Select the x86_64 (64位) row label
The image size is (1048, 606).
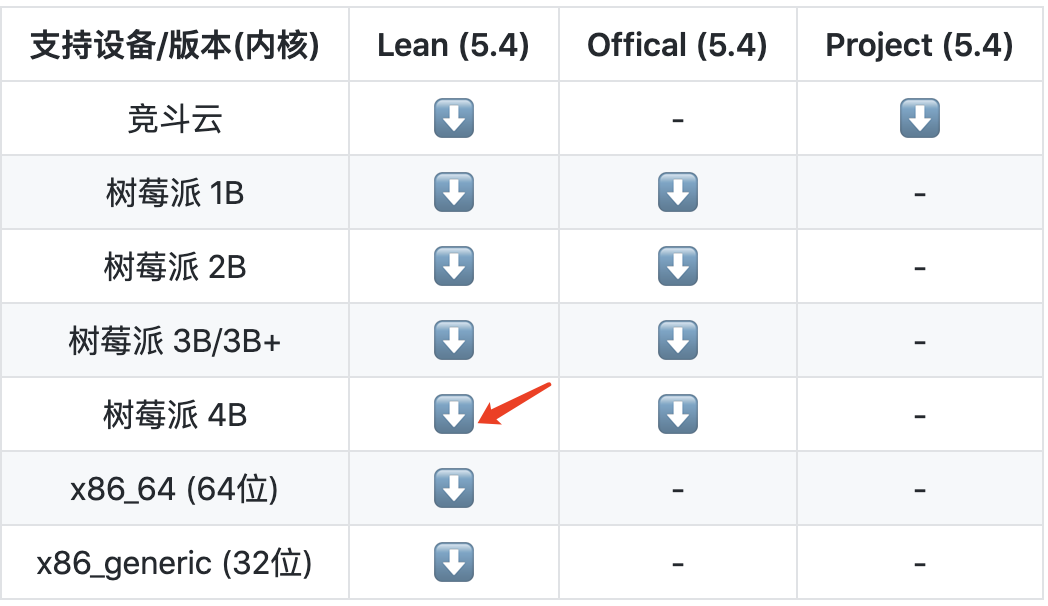[x=175, y=489]
